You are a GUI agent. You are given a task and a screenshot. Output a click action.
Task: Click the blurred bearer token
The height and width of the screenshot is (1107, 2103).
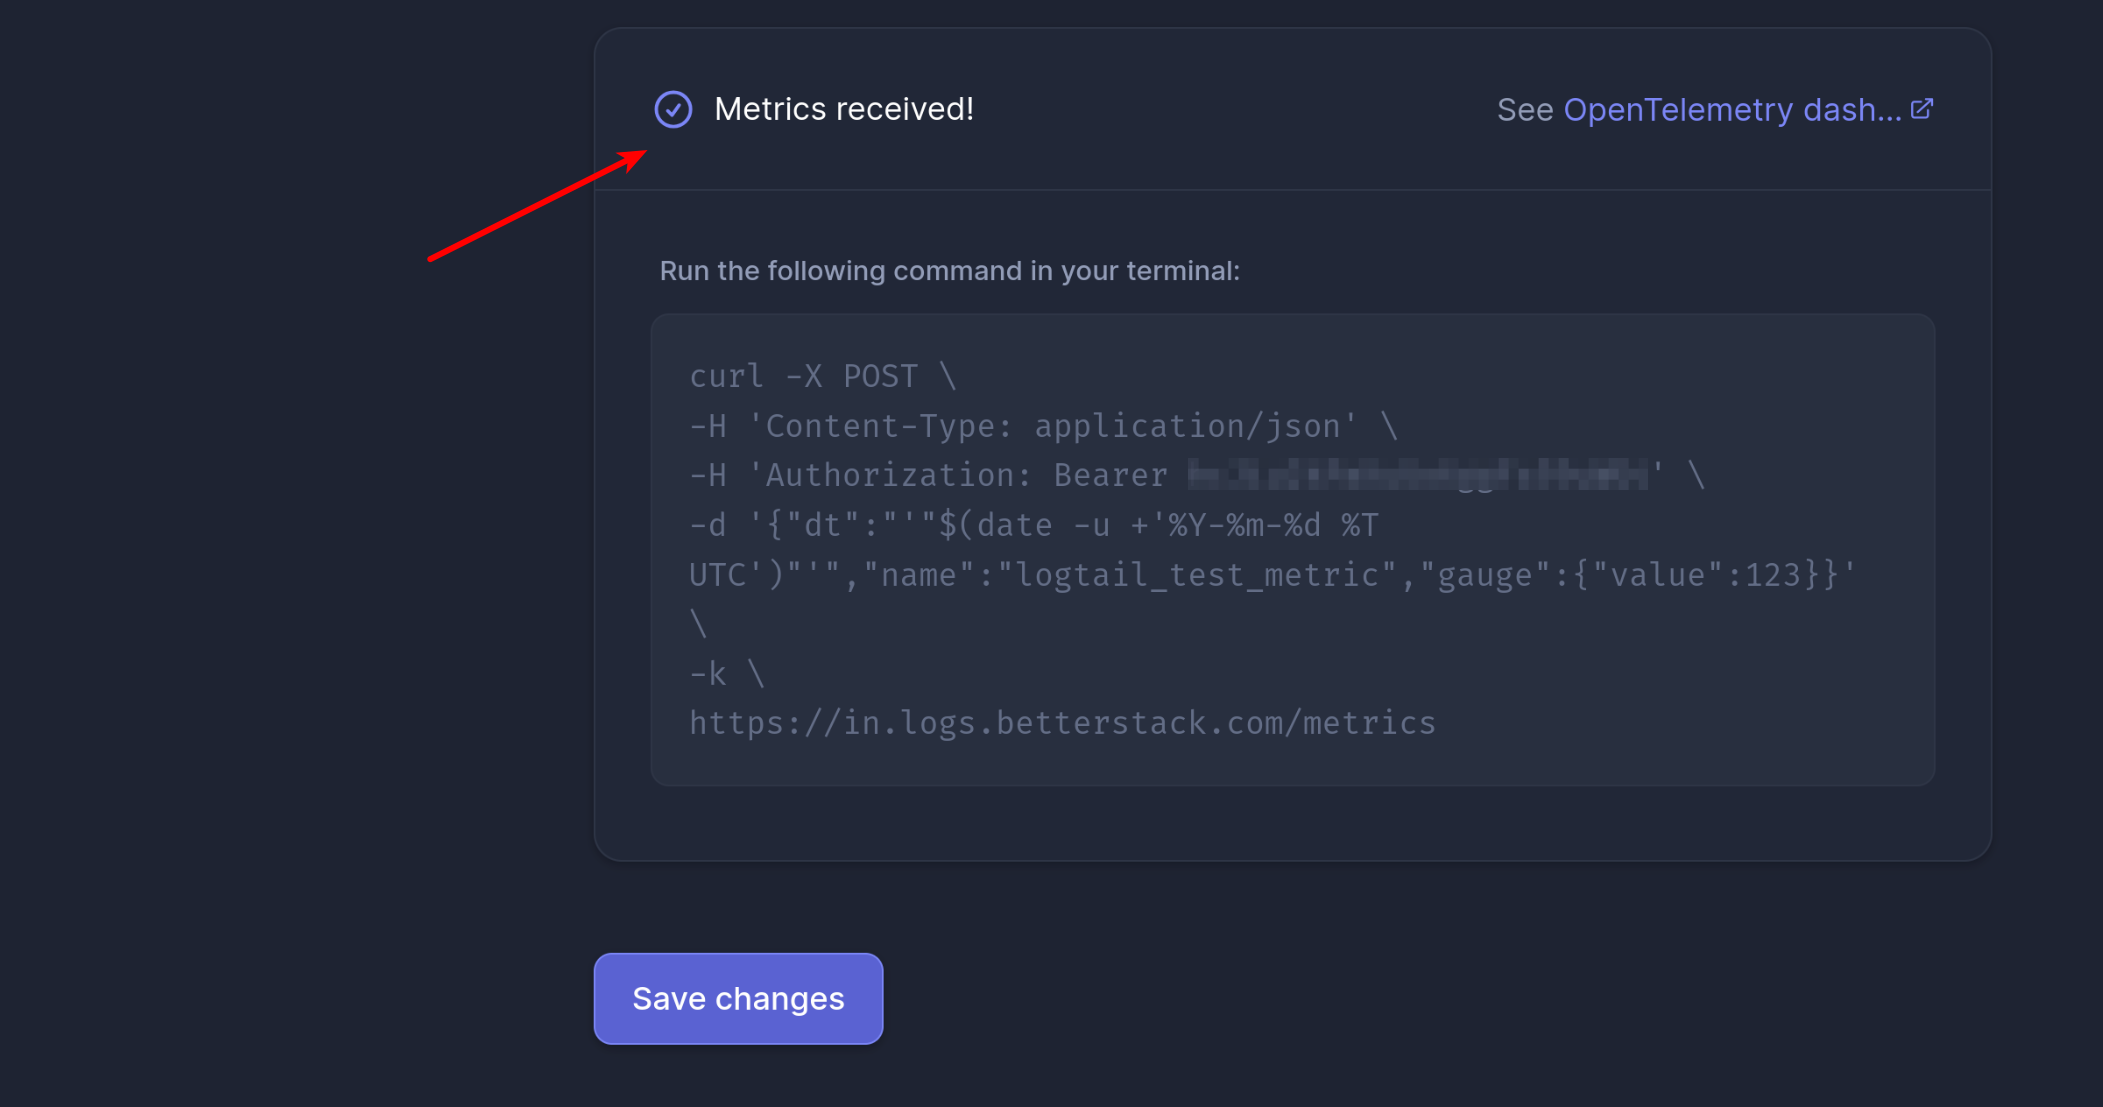[1417, 474]
